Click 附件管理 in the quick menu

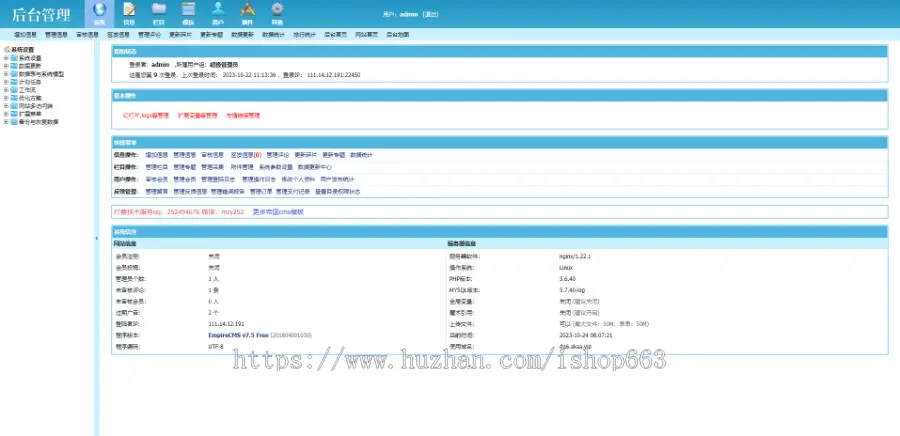click(242, 168)
